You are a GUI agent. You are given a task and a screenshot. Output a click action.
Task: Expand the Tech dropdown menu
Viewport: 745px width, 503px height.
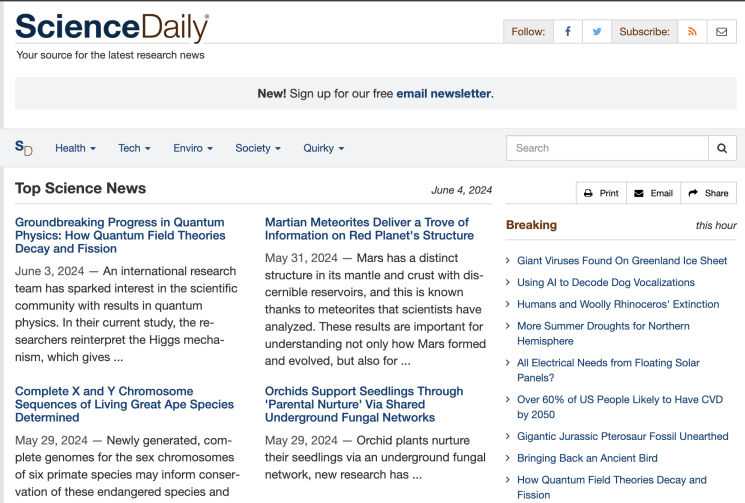tap(134, 148)
